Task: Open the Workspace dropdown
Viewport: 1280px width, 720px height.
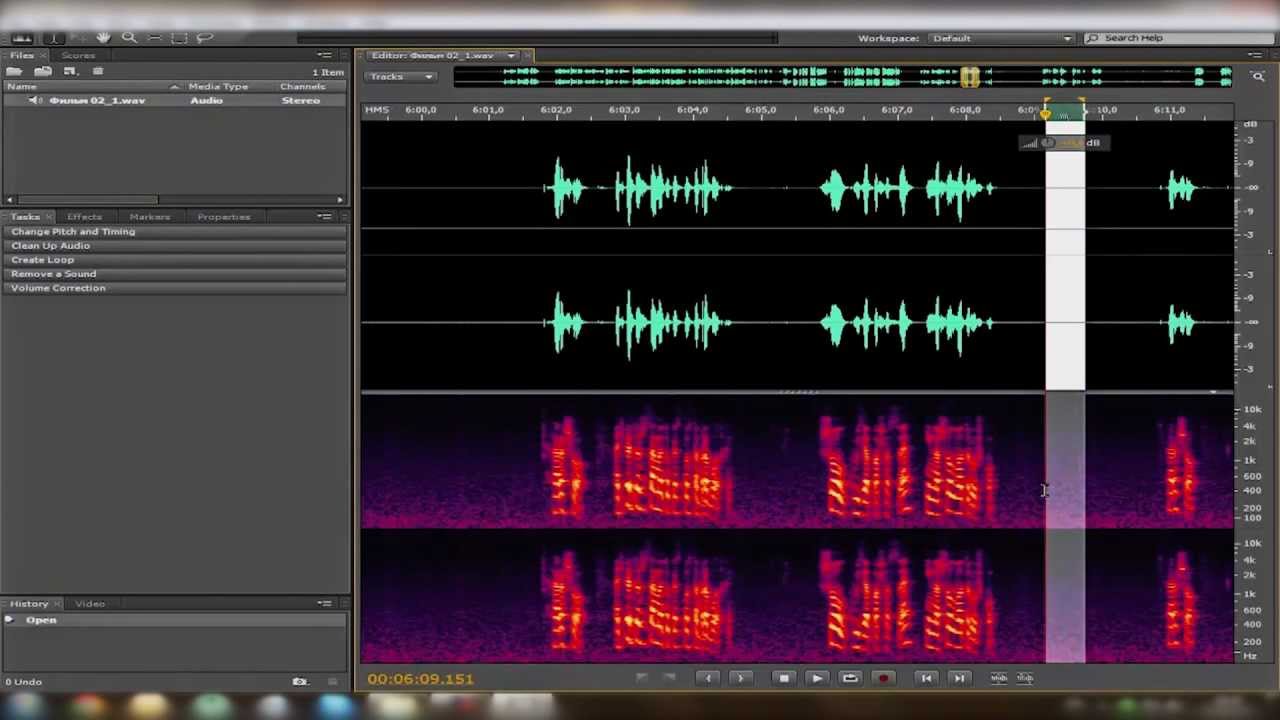Action: [x=1001, y=38]
